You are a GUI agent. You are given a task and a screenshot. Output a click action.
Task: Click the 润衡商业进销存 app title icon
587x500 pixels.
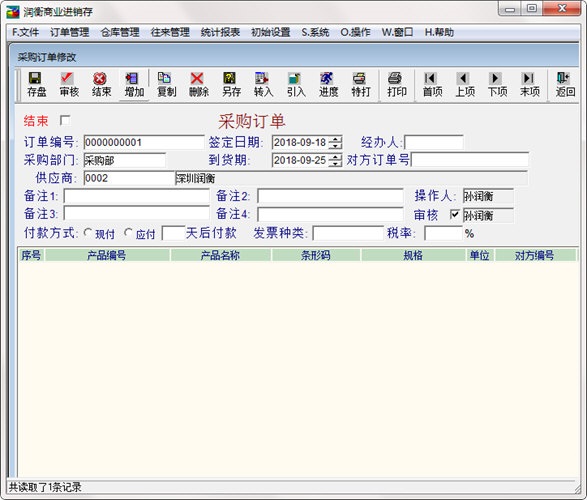12,12
